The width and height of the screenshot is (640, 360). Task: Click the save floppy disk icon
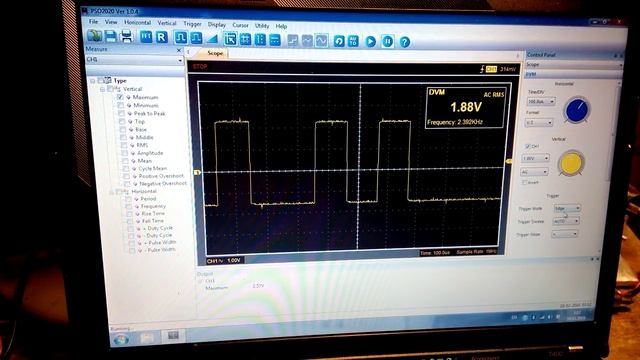[x=111, y=37]
